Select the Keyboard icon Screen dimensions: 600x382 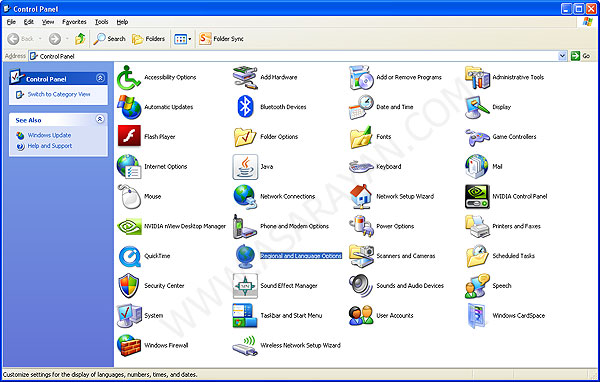[x=361, y=167]
